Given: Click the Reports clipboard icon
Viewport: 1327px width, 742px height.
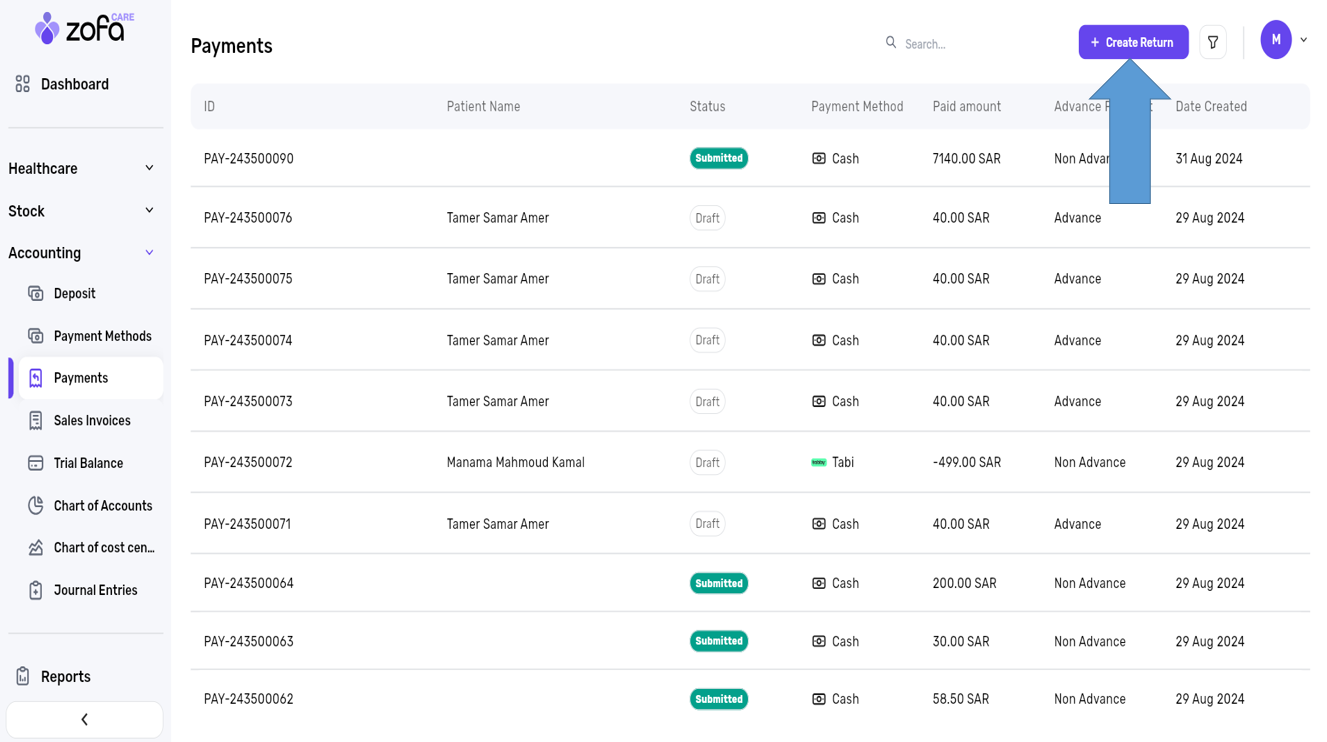Looking at the screenshot, I should [x=23, y=677].
